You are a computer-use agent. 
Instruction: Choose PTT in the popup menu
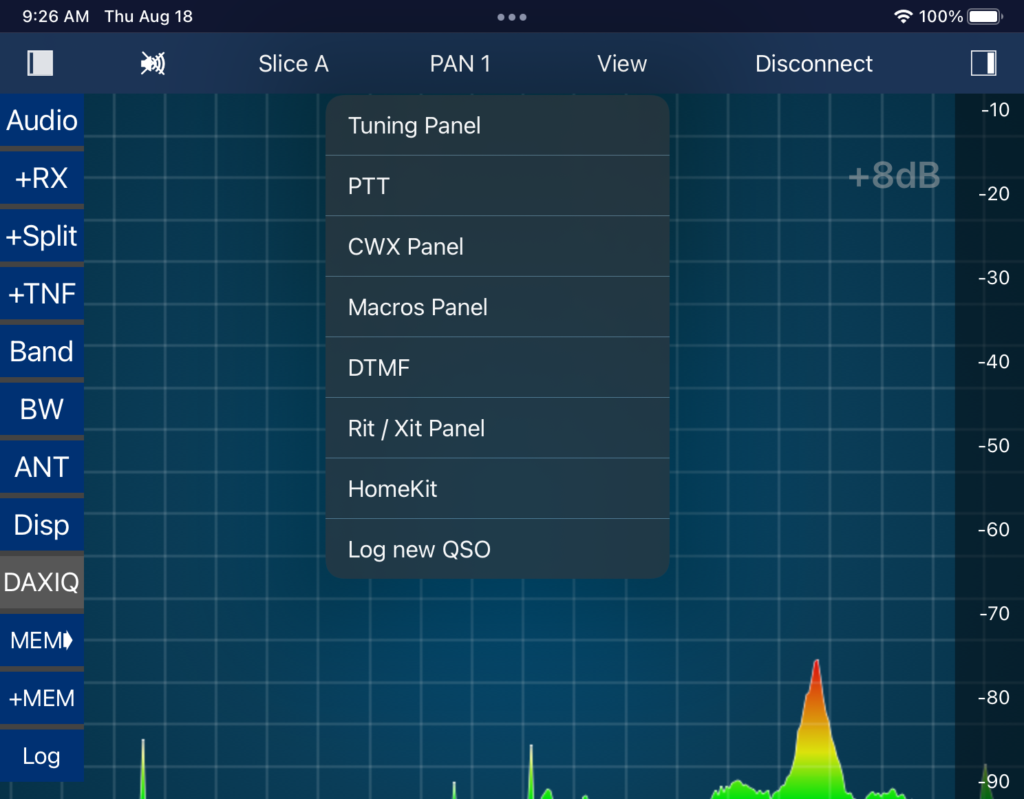pos(498,186)
